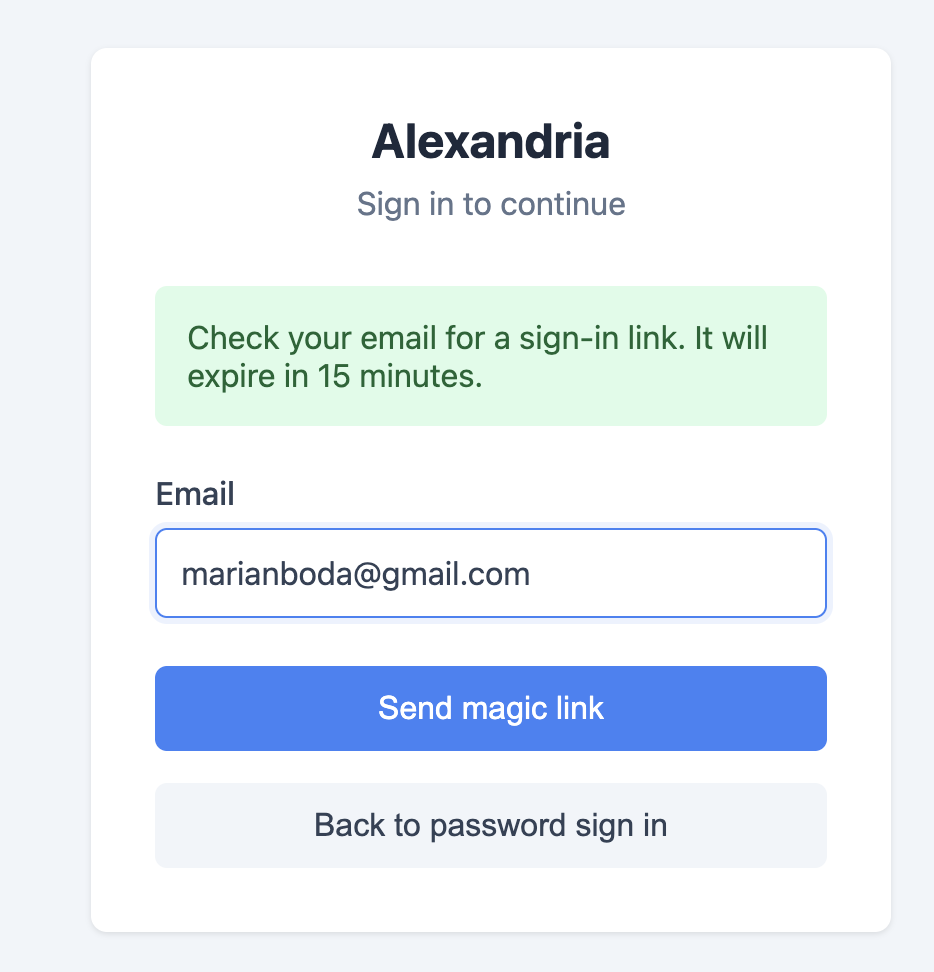Resend the magic sign-in link
Viewport: 934px width, 972px height.
pos(490,708)
